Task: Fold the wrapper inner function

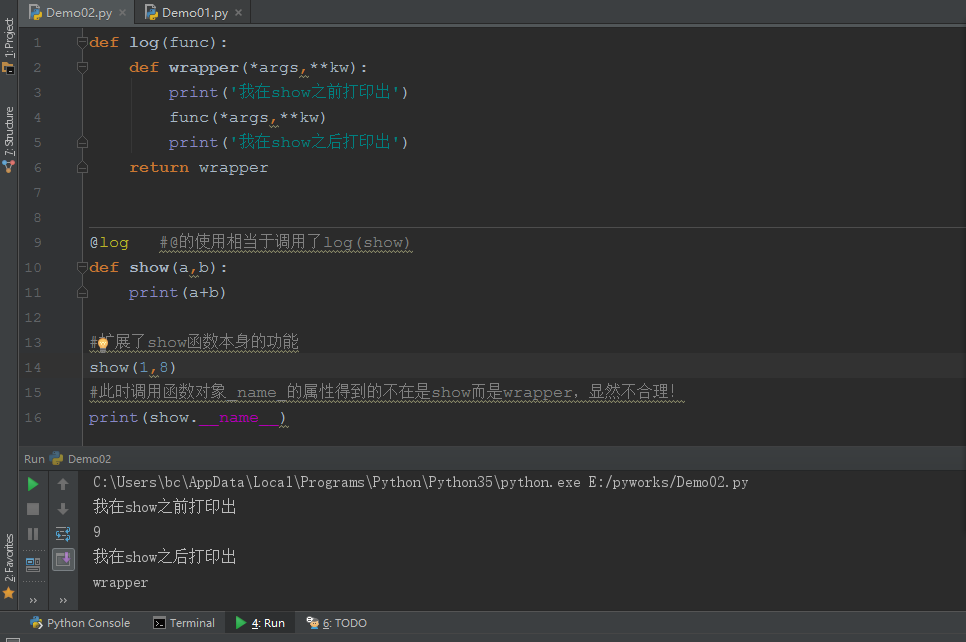Action: coord(83,66)
